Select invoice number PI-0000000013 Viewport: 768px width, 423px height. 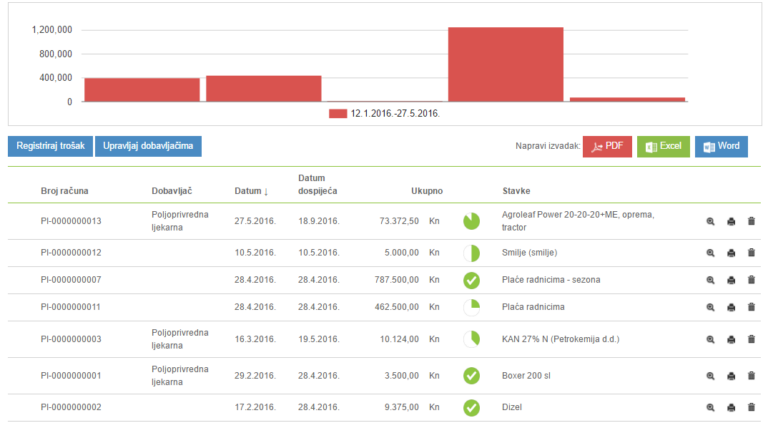click(x=71, y=221)
